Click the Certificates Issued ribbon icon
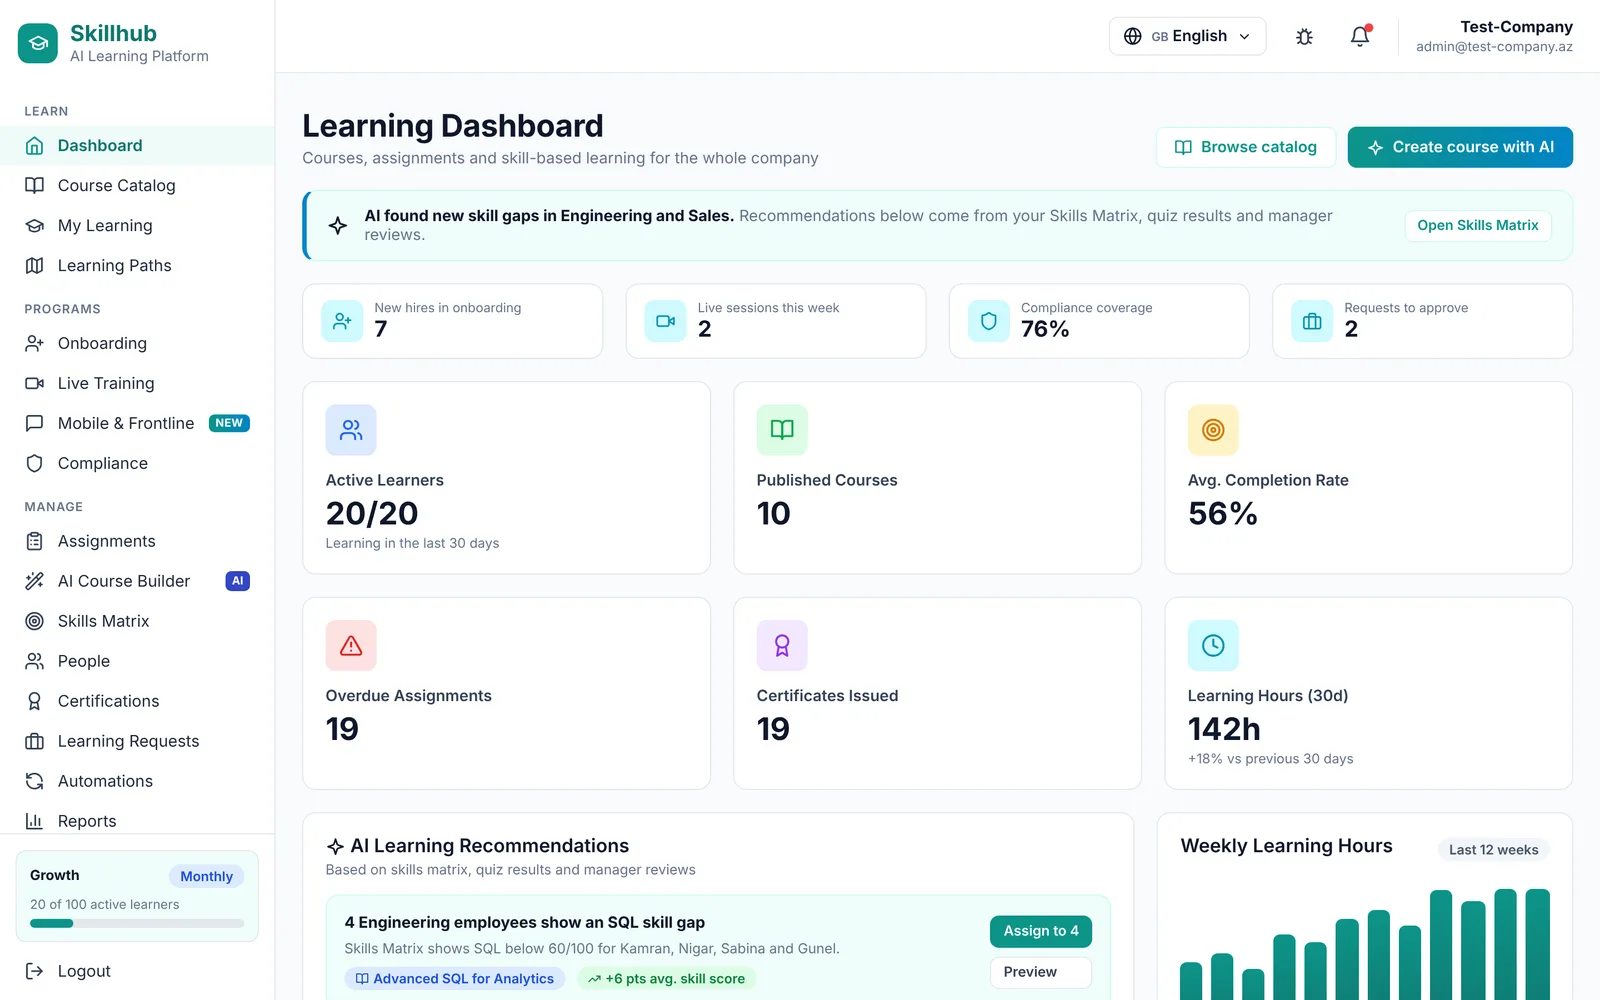This screenshot has width=1600, height=1000. (x=782, y=646)
